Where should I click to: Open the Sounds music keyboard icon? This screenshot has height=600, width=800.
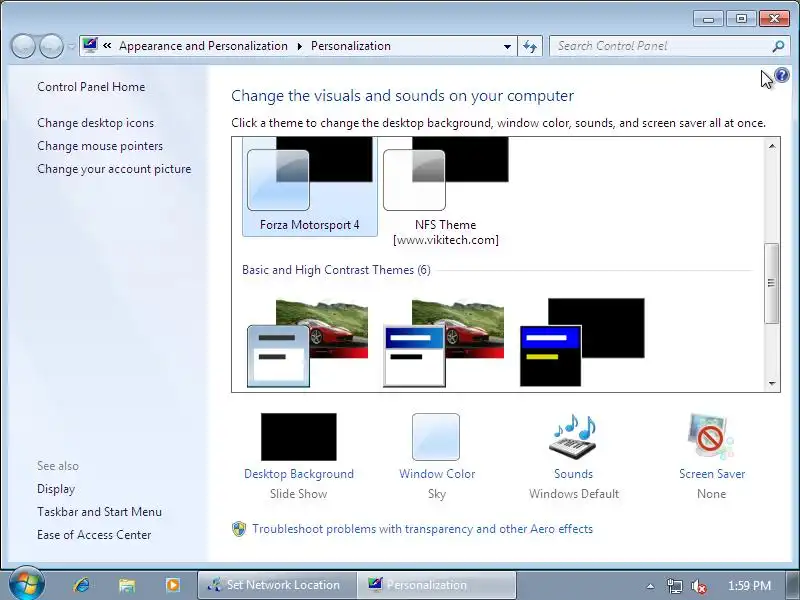tap(573, 437)
